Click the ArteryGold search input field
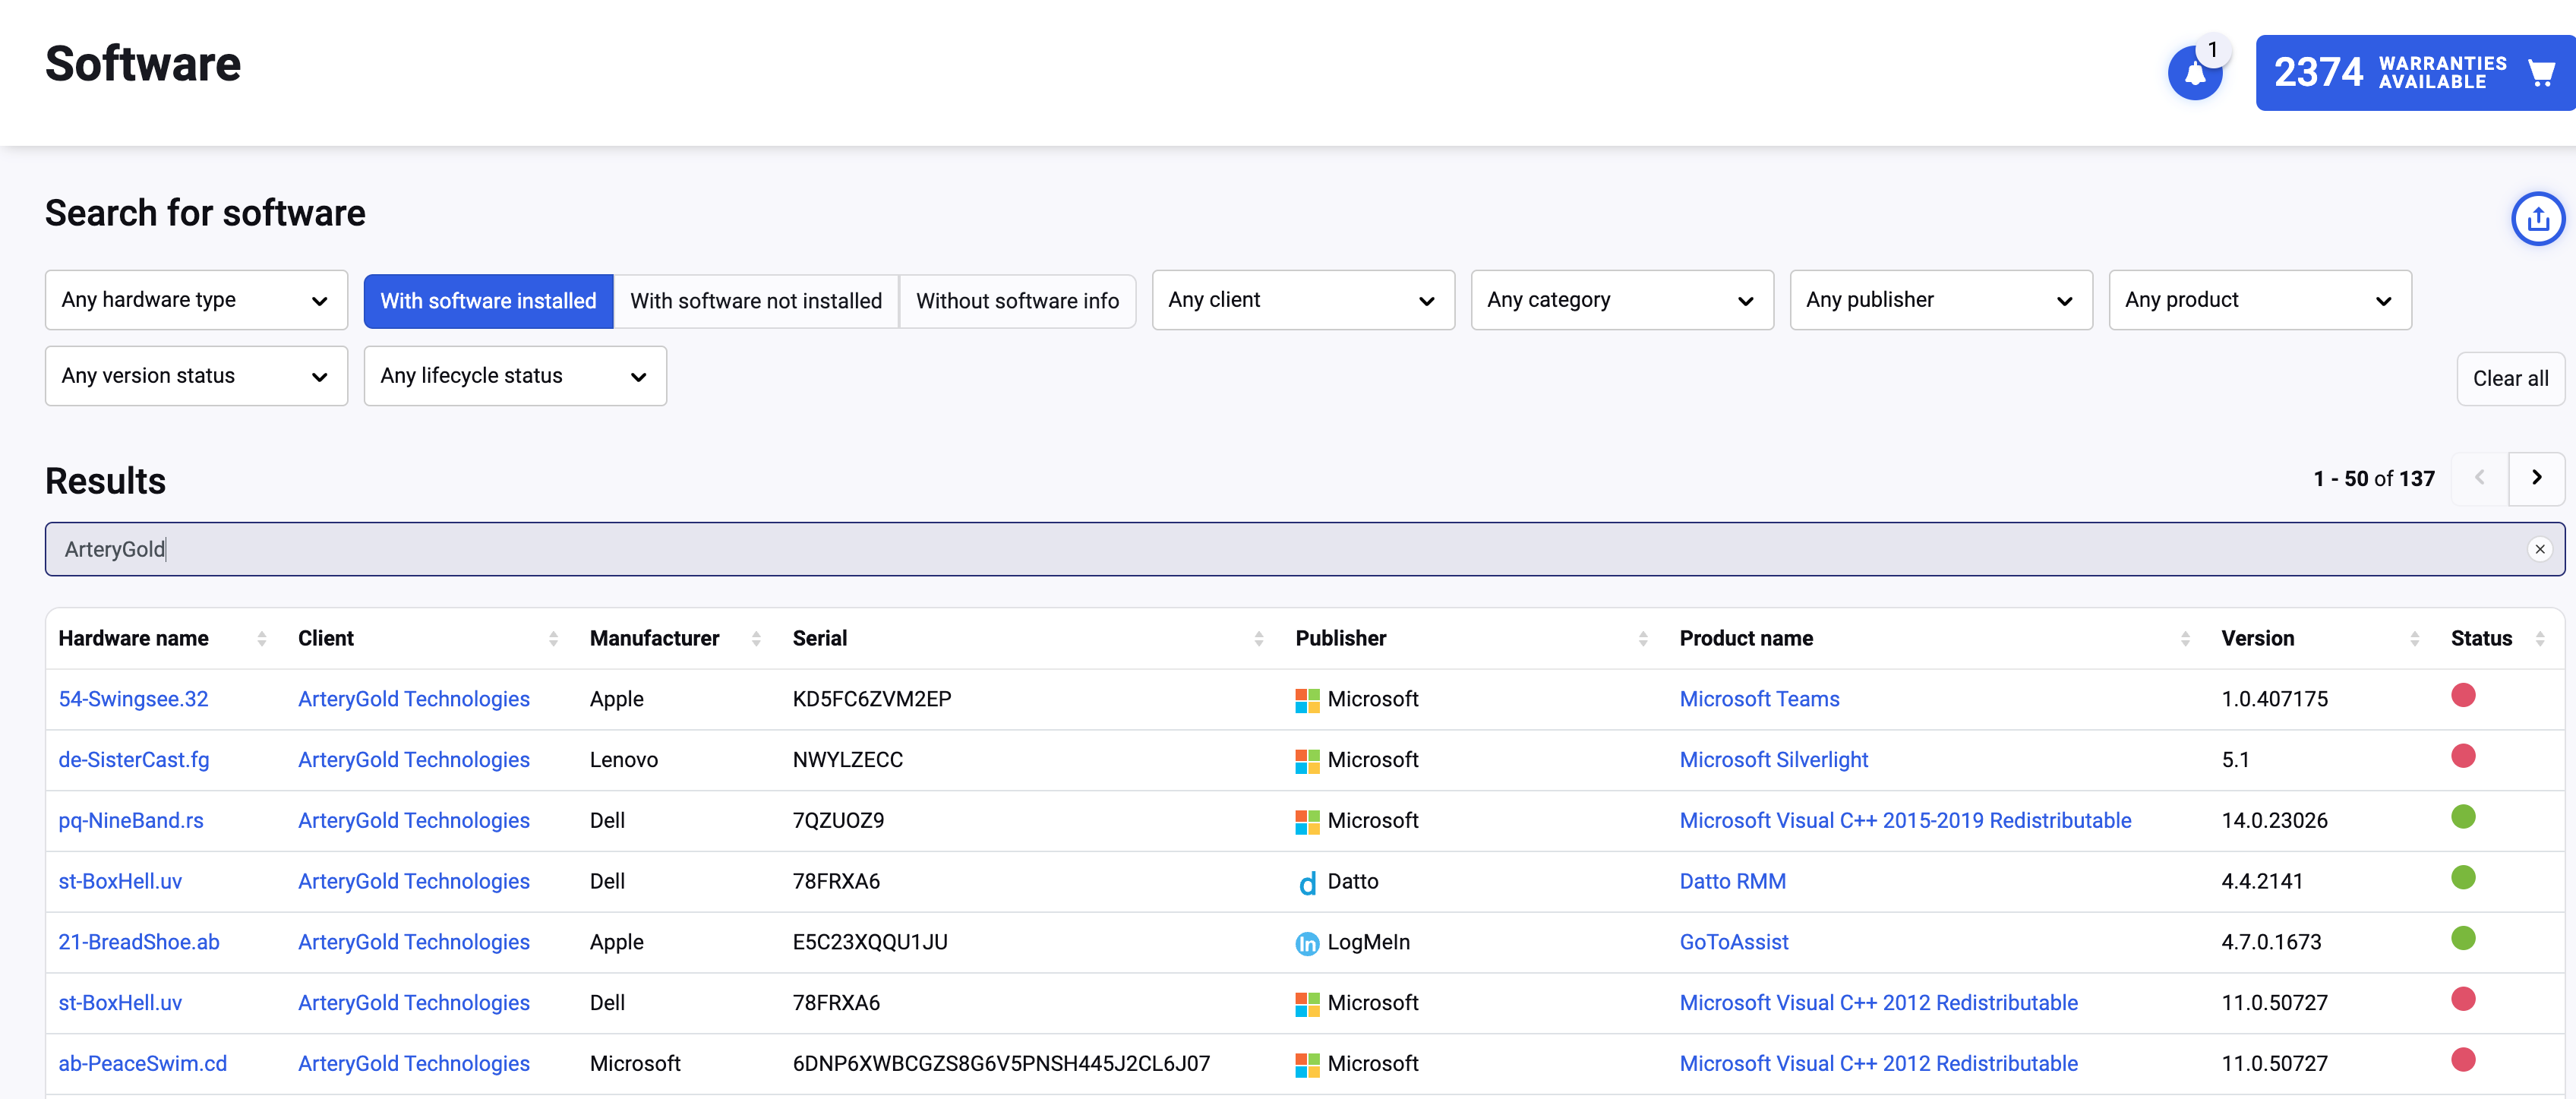The height and width of the screenshot is (1099, 2576). tap(1304, 549)
